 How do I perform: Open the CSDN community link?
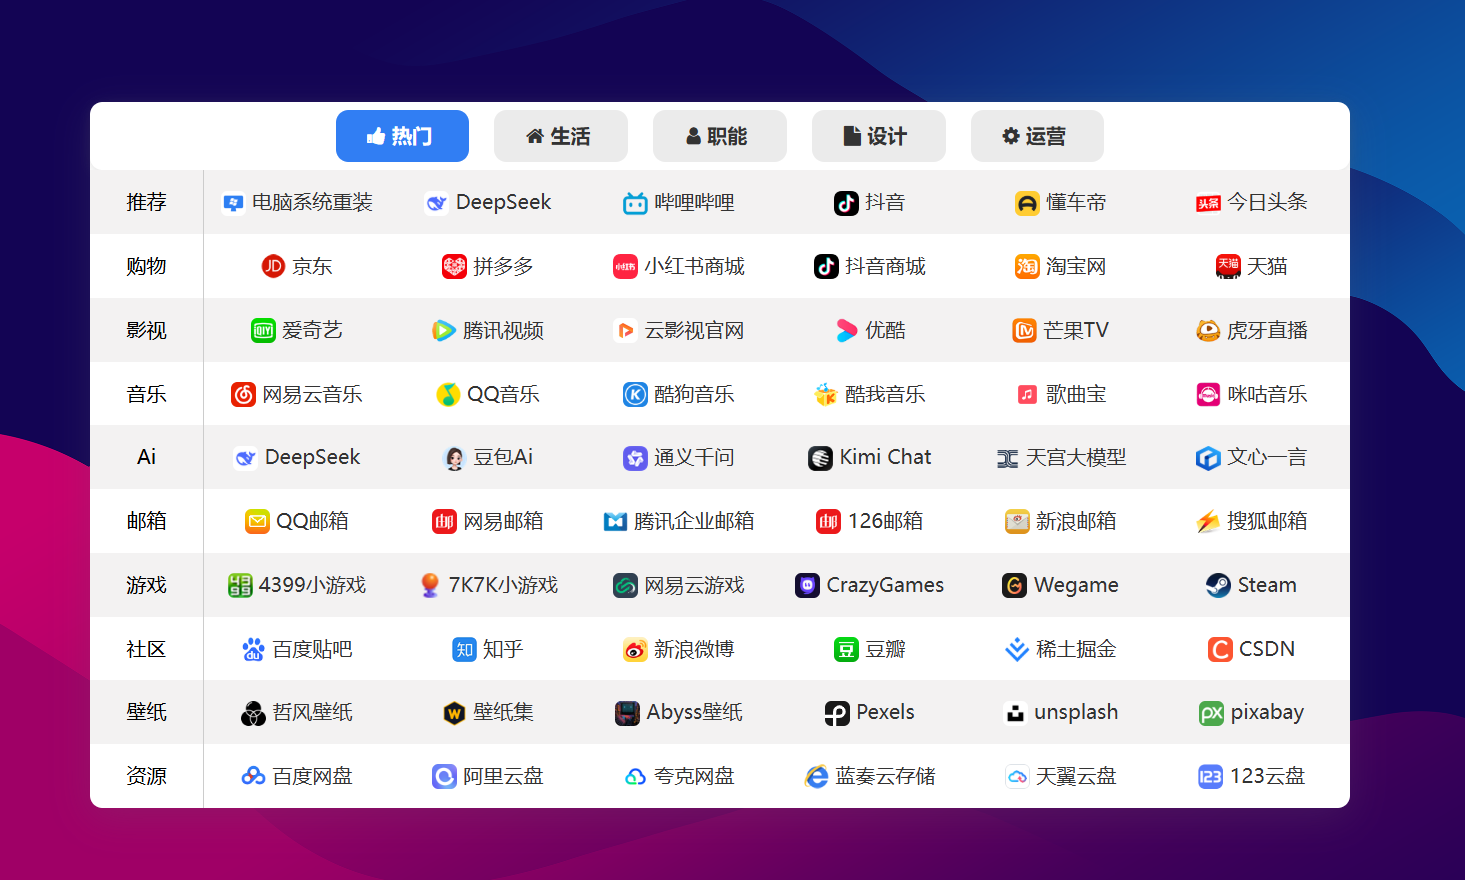(x=1252, y=650)
